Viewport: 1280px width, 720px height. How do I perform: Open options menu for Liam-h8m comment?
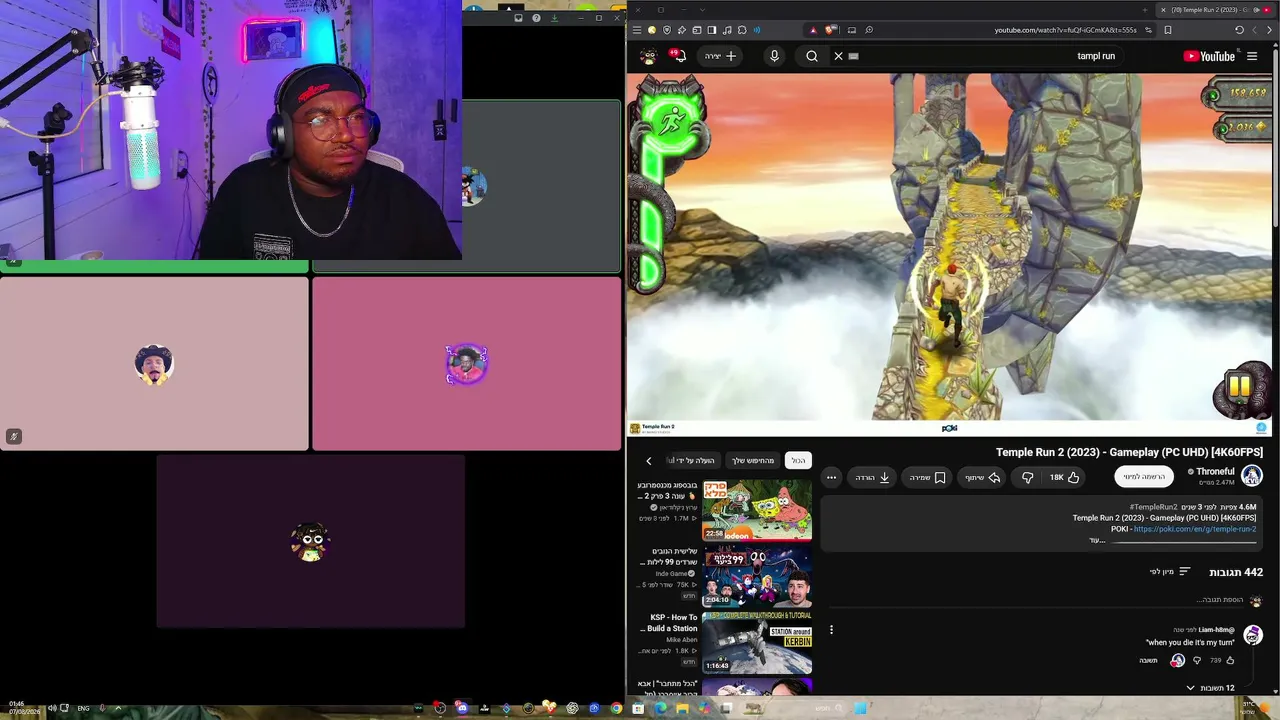click(831, 630)
